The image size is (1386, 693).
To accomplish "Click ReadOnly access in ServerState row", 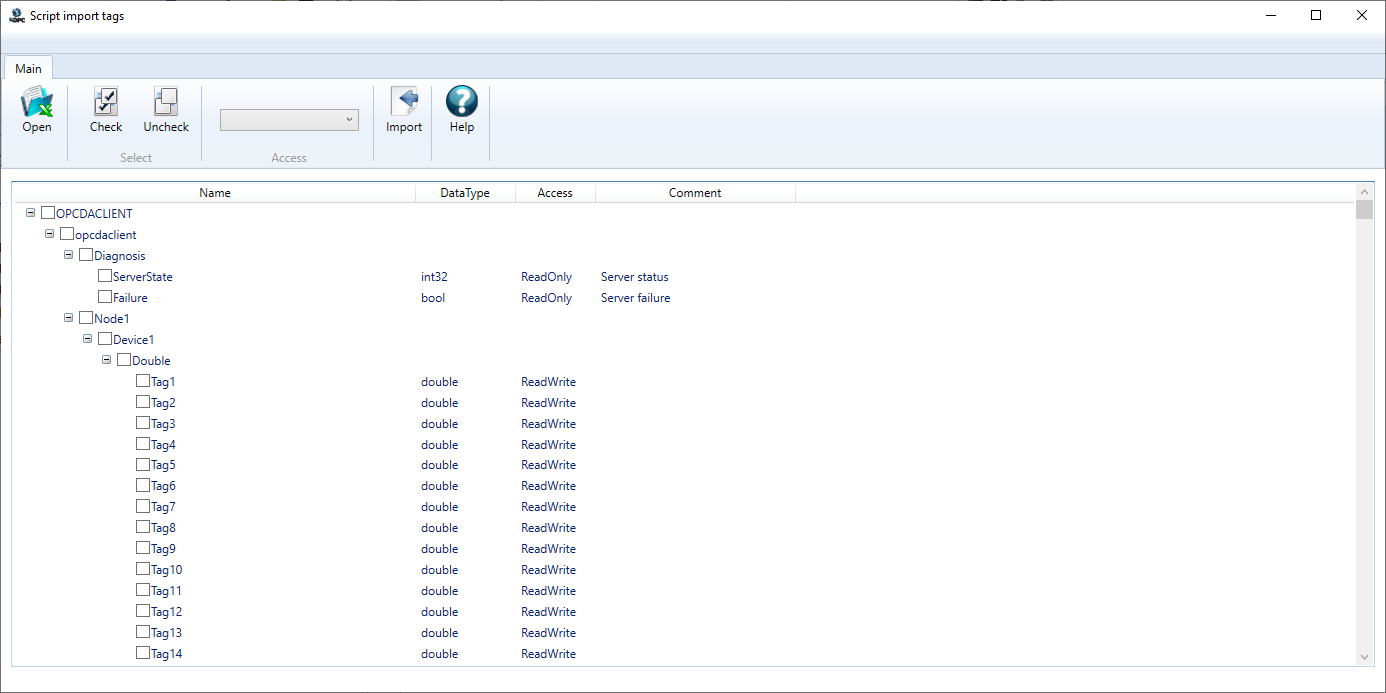I will pyautogui.click(x=547, y=277).
